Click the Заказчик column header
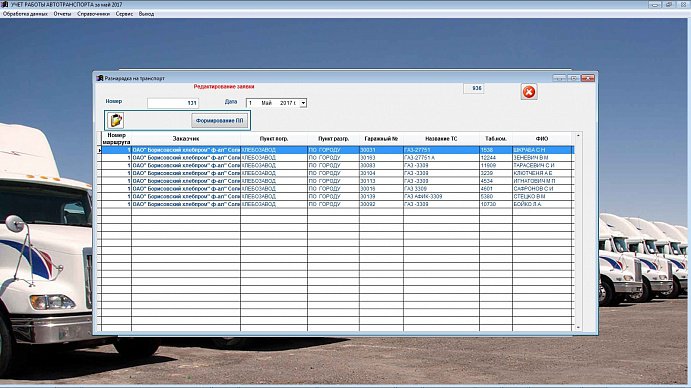Screen dimensions: 691x388 pyautogui.click(x=186, y=139)
